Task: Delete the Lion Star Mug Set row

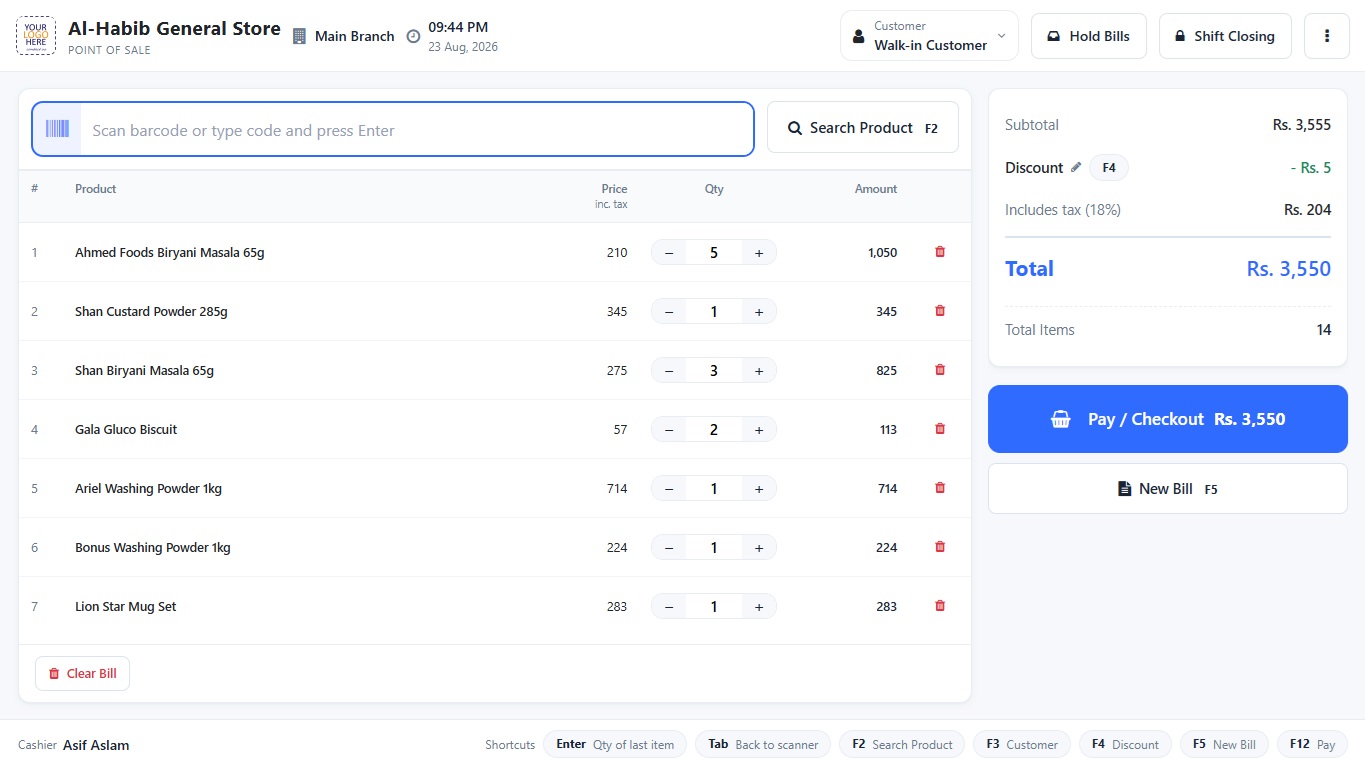Action: click(x=939, y=606)
